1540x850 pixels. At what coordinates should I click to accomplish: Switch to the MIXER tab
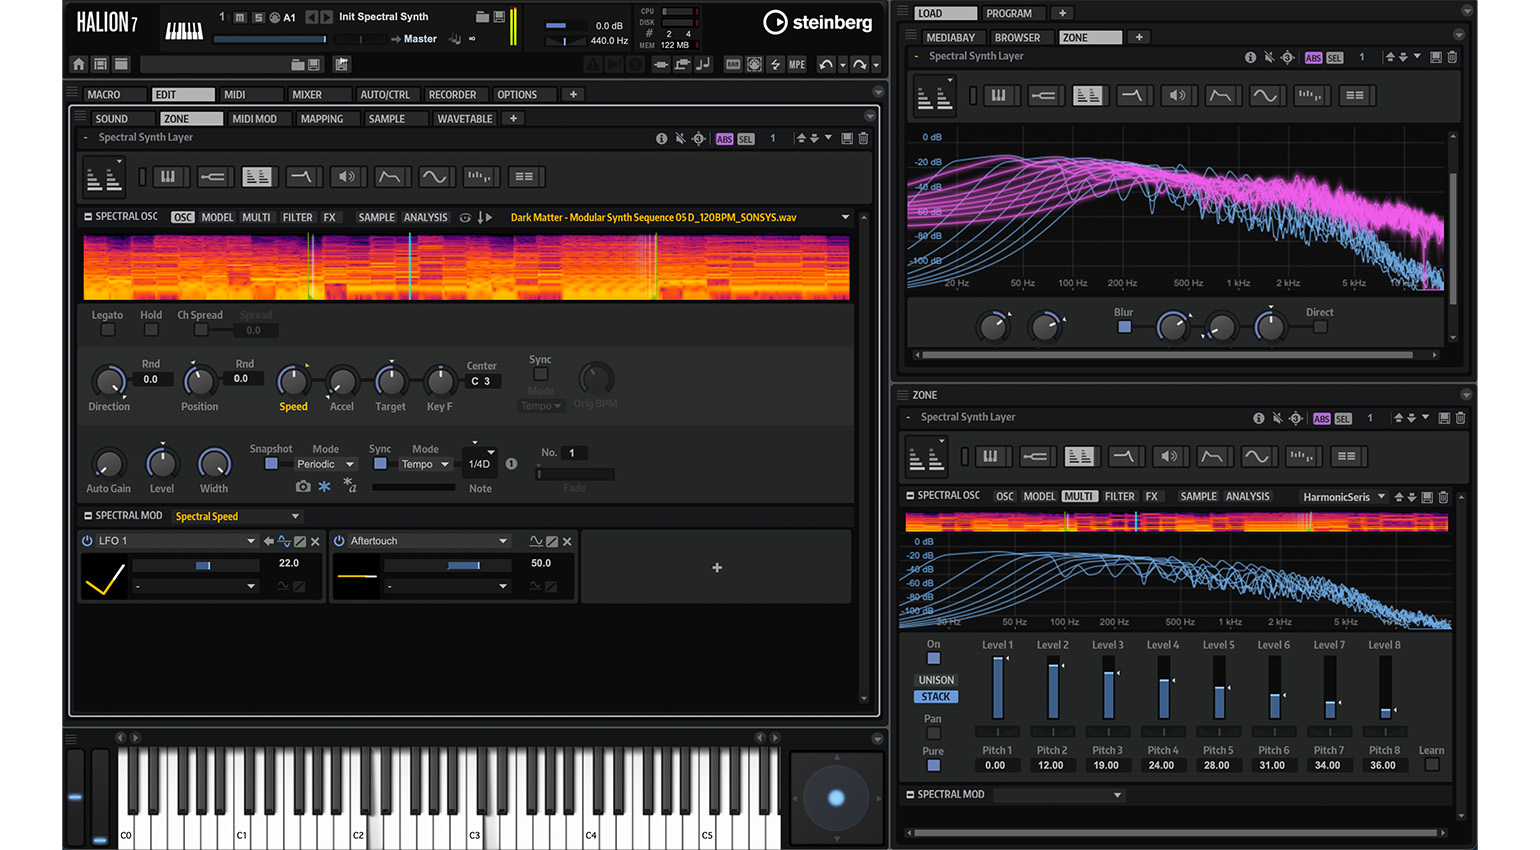[307, 95]
